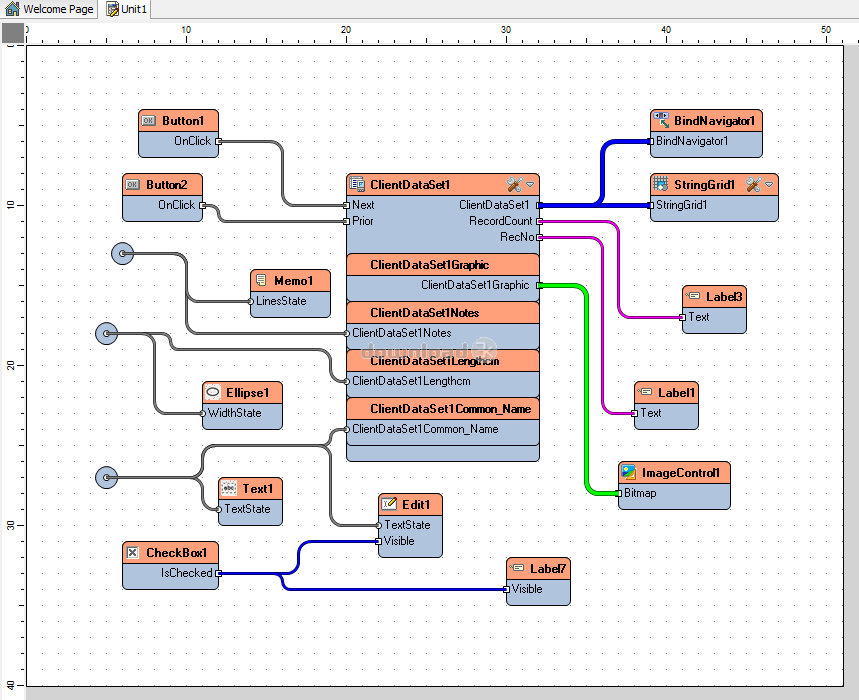Select the Button1 node header
Image resolution: width=859 pixels, height=700 pixels.
179,121
